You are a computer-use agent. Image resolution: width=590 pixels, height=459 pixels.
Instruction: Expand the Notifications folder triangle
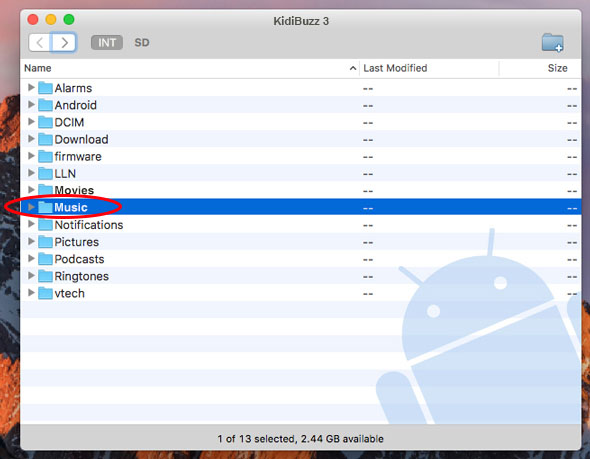31,224
